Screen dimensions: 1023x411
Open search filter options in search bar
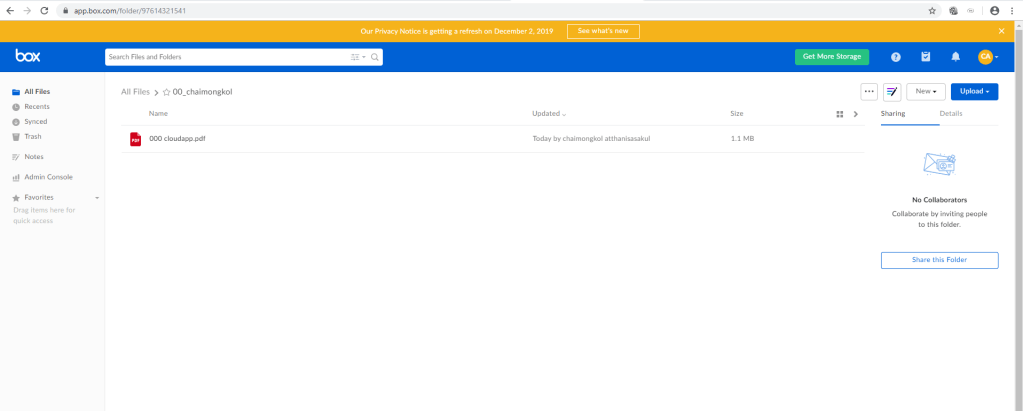coord(358,57)
